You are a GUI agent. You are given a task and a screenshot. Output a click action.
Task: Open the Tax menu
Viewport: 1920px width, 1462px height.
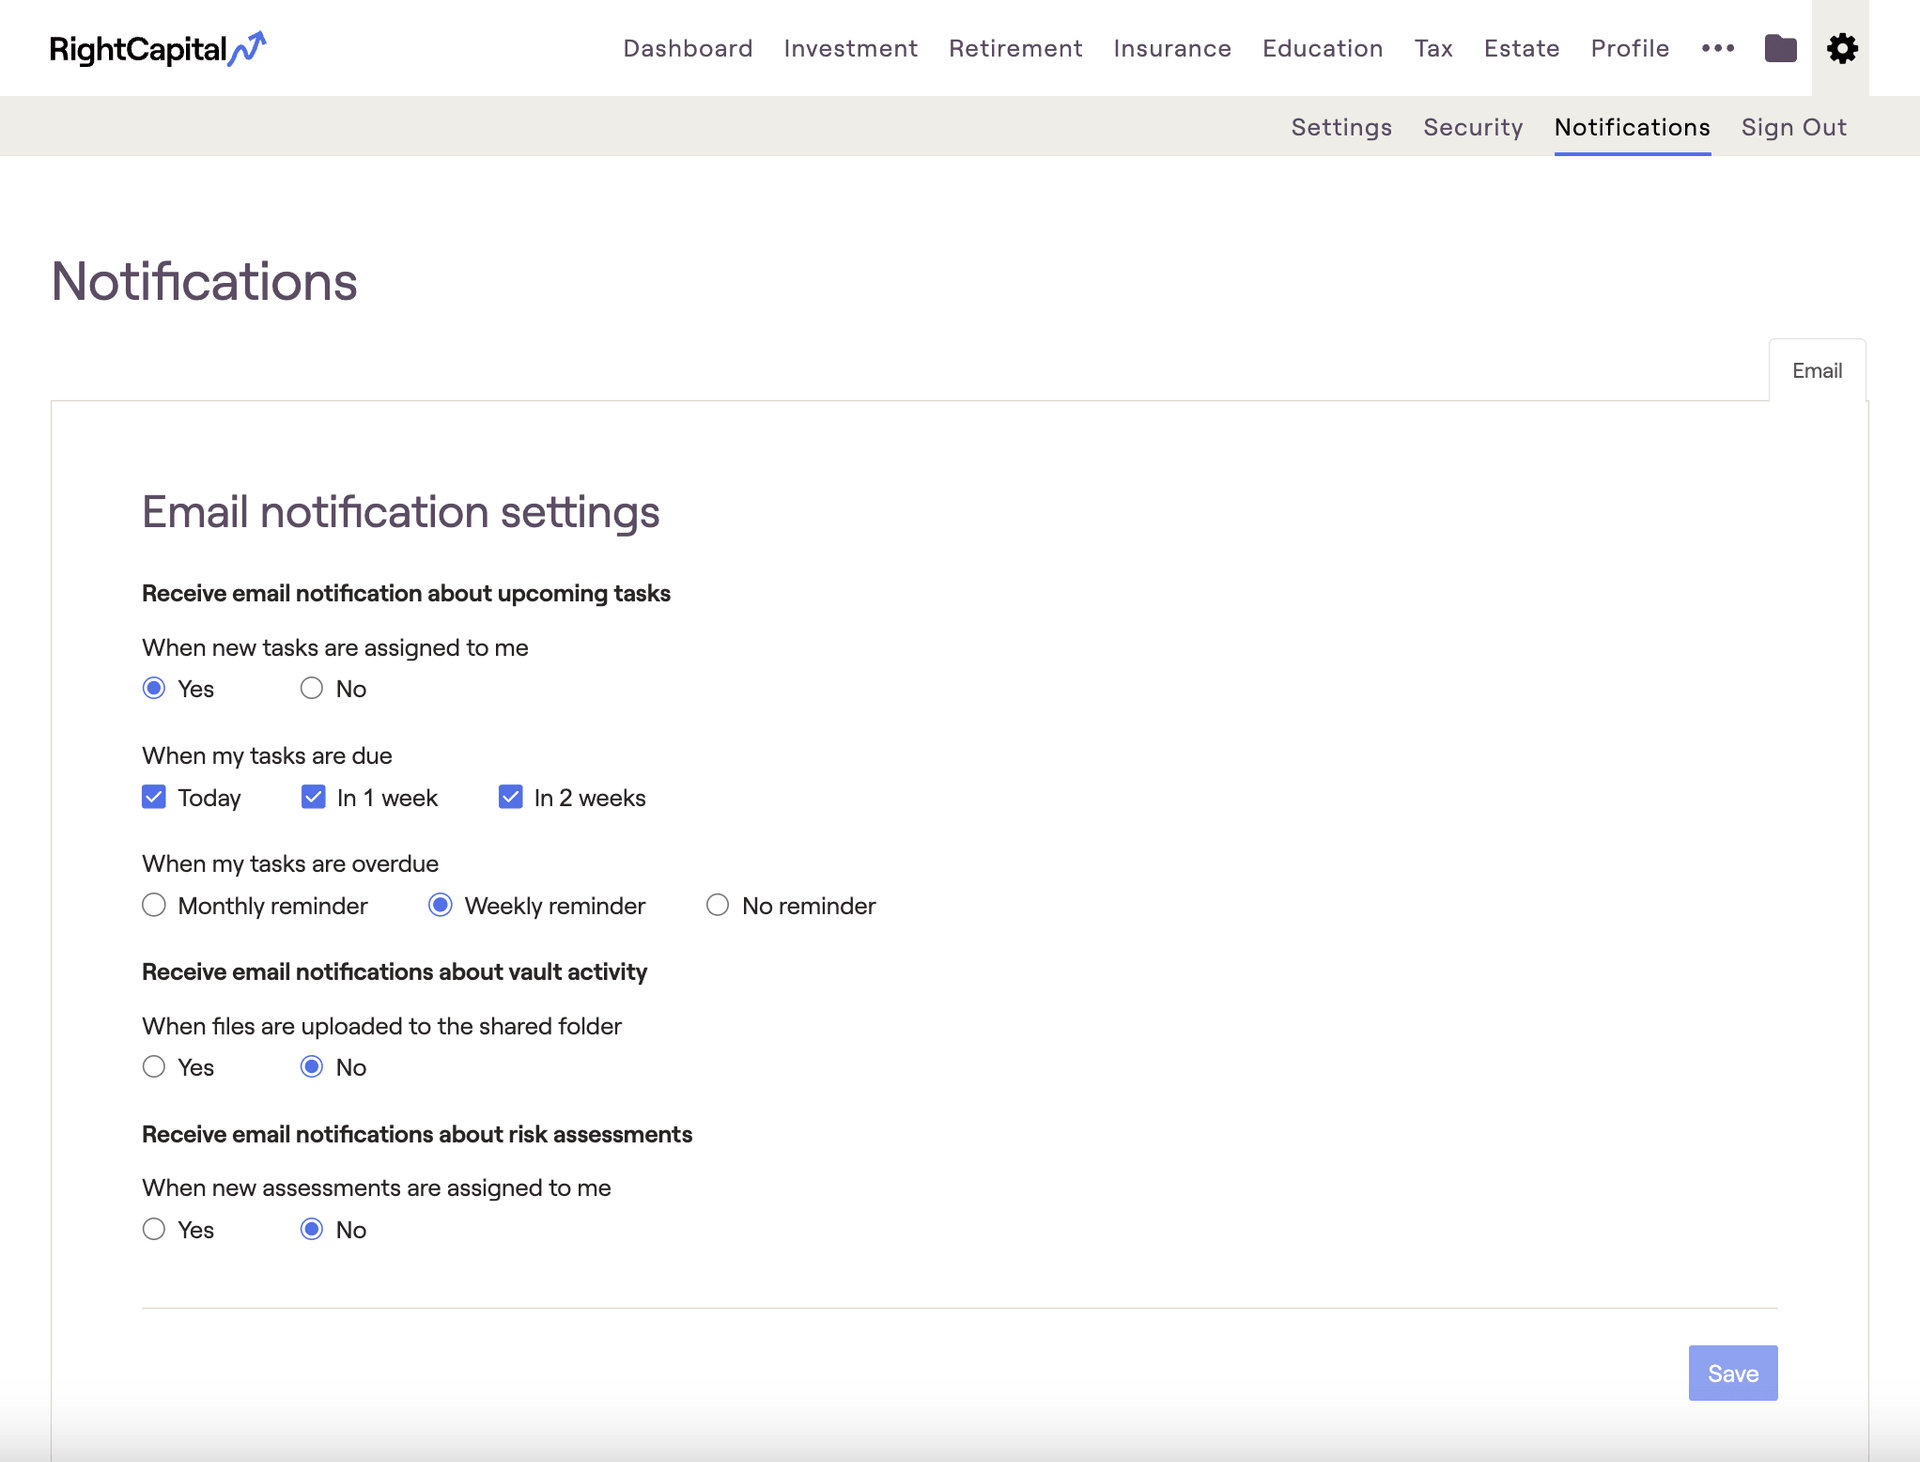(x=1433, y=48)
